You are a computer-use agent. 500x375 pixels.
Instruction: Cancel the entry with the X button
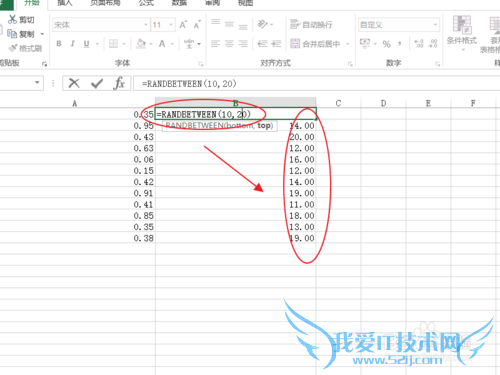point(74,83)
